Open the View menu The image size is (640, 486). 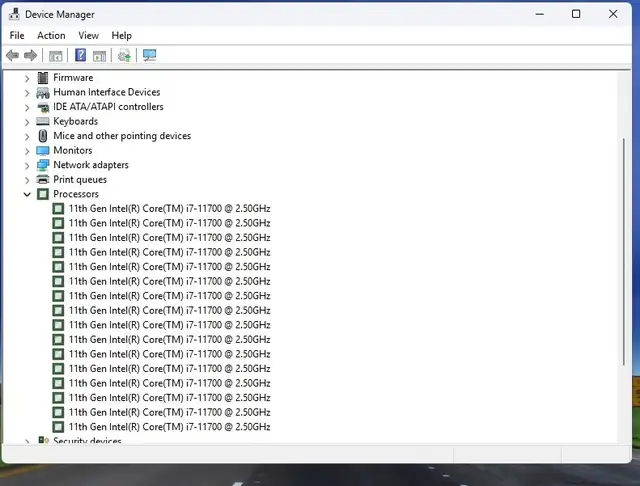88,36
